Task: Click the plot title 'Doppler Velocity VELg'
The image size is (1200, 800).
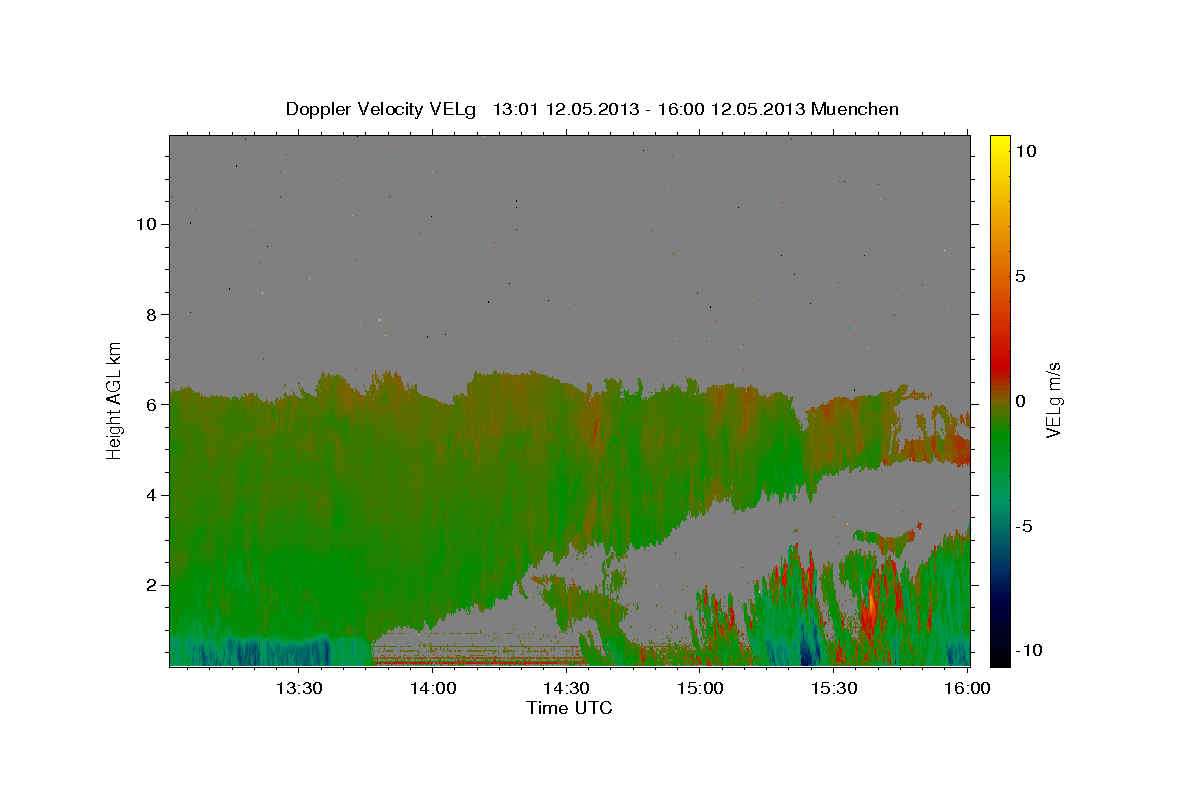Action: coord(380,109)
